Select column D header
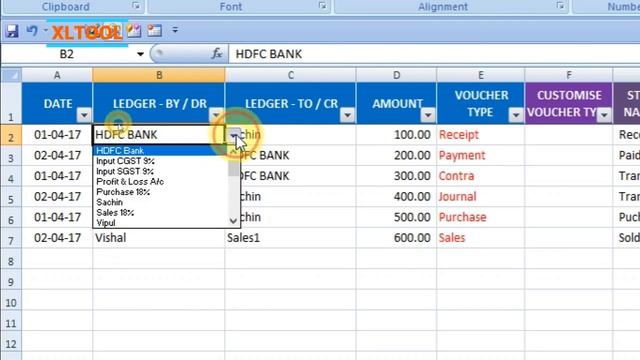640x360 pixels. point(396,75)
